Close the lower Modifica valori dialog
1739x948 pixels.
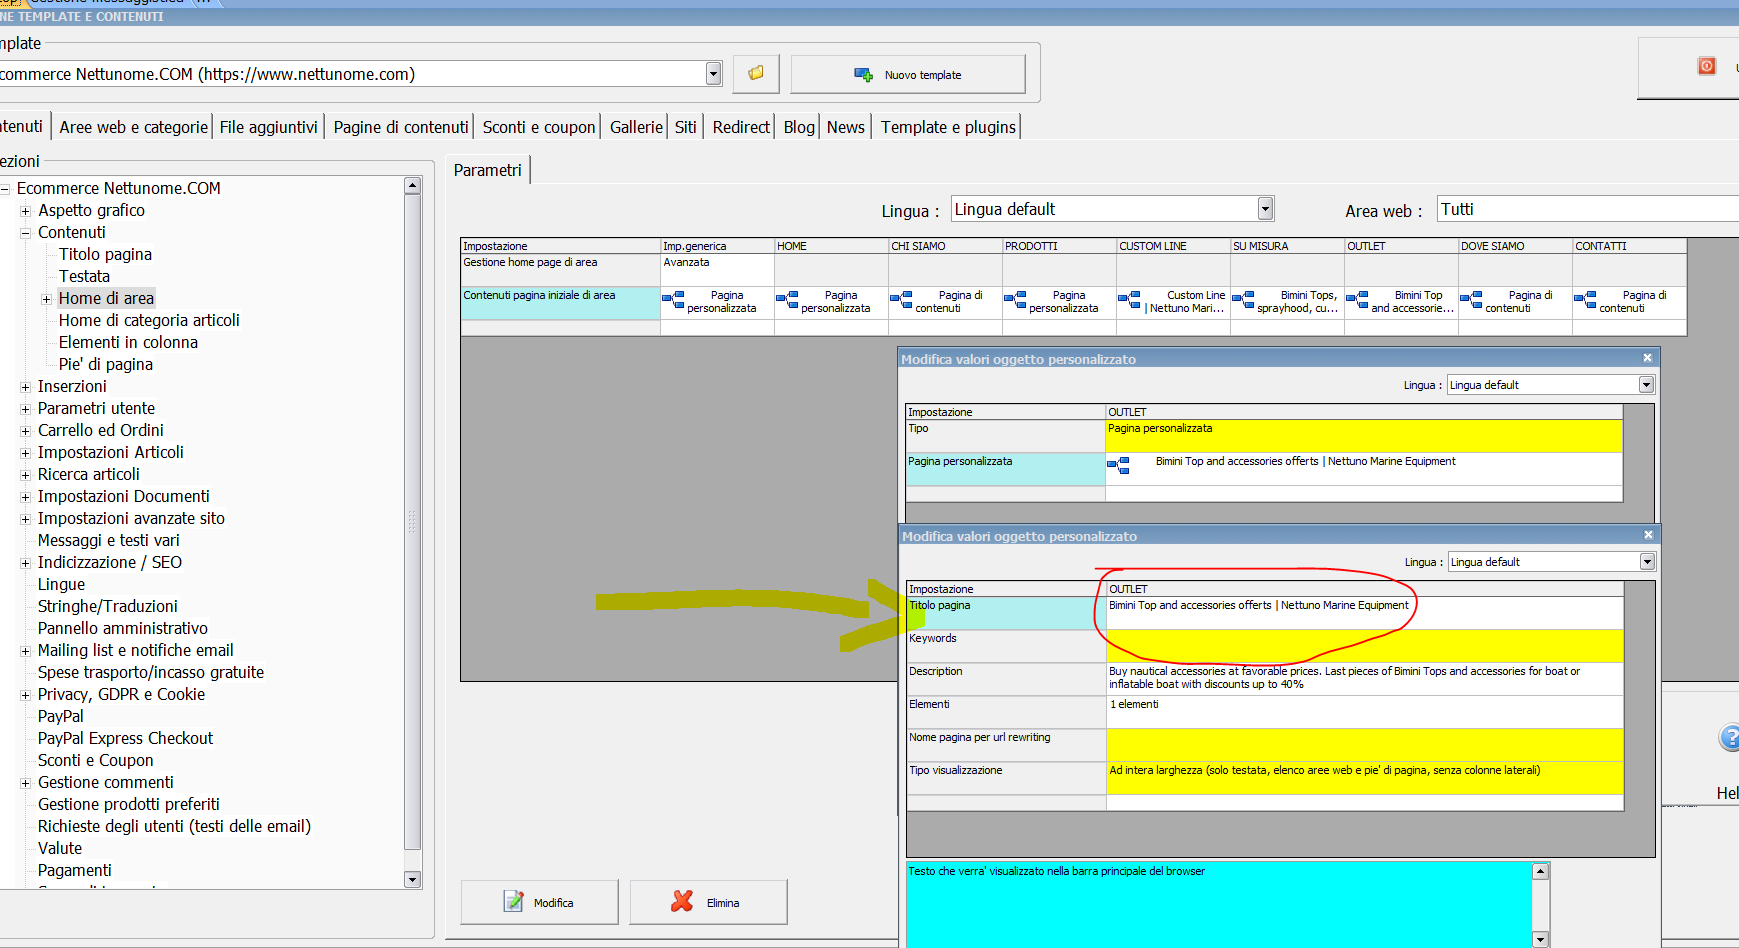click(x=1648, y=535)
